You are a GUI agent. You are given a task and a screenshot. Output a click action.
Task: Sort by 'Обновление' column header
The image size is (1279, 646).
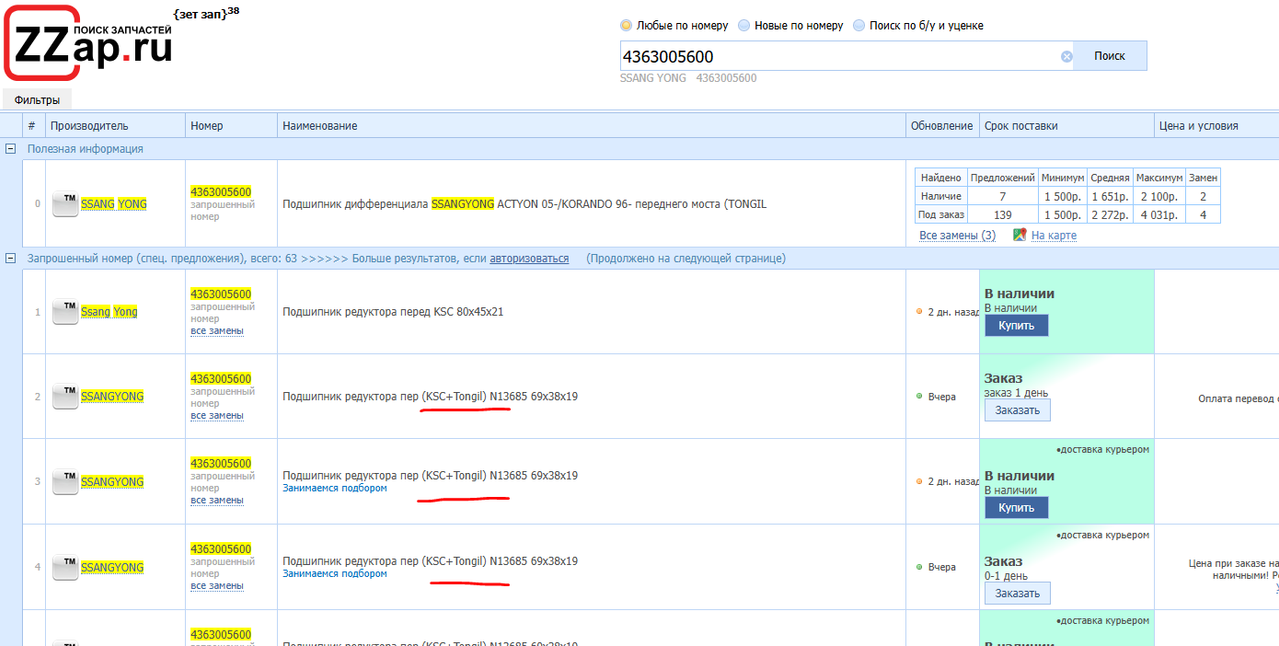coord(942,125)
